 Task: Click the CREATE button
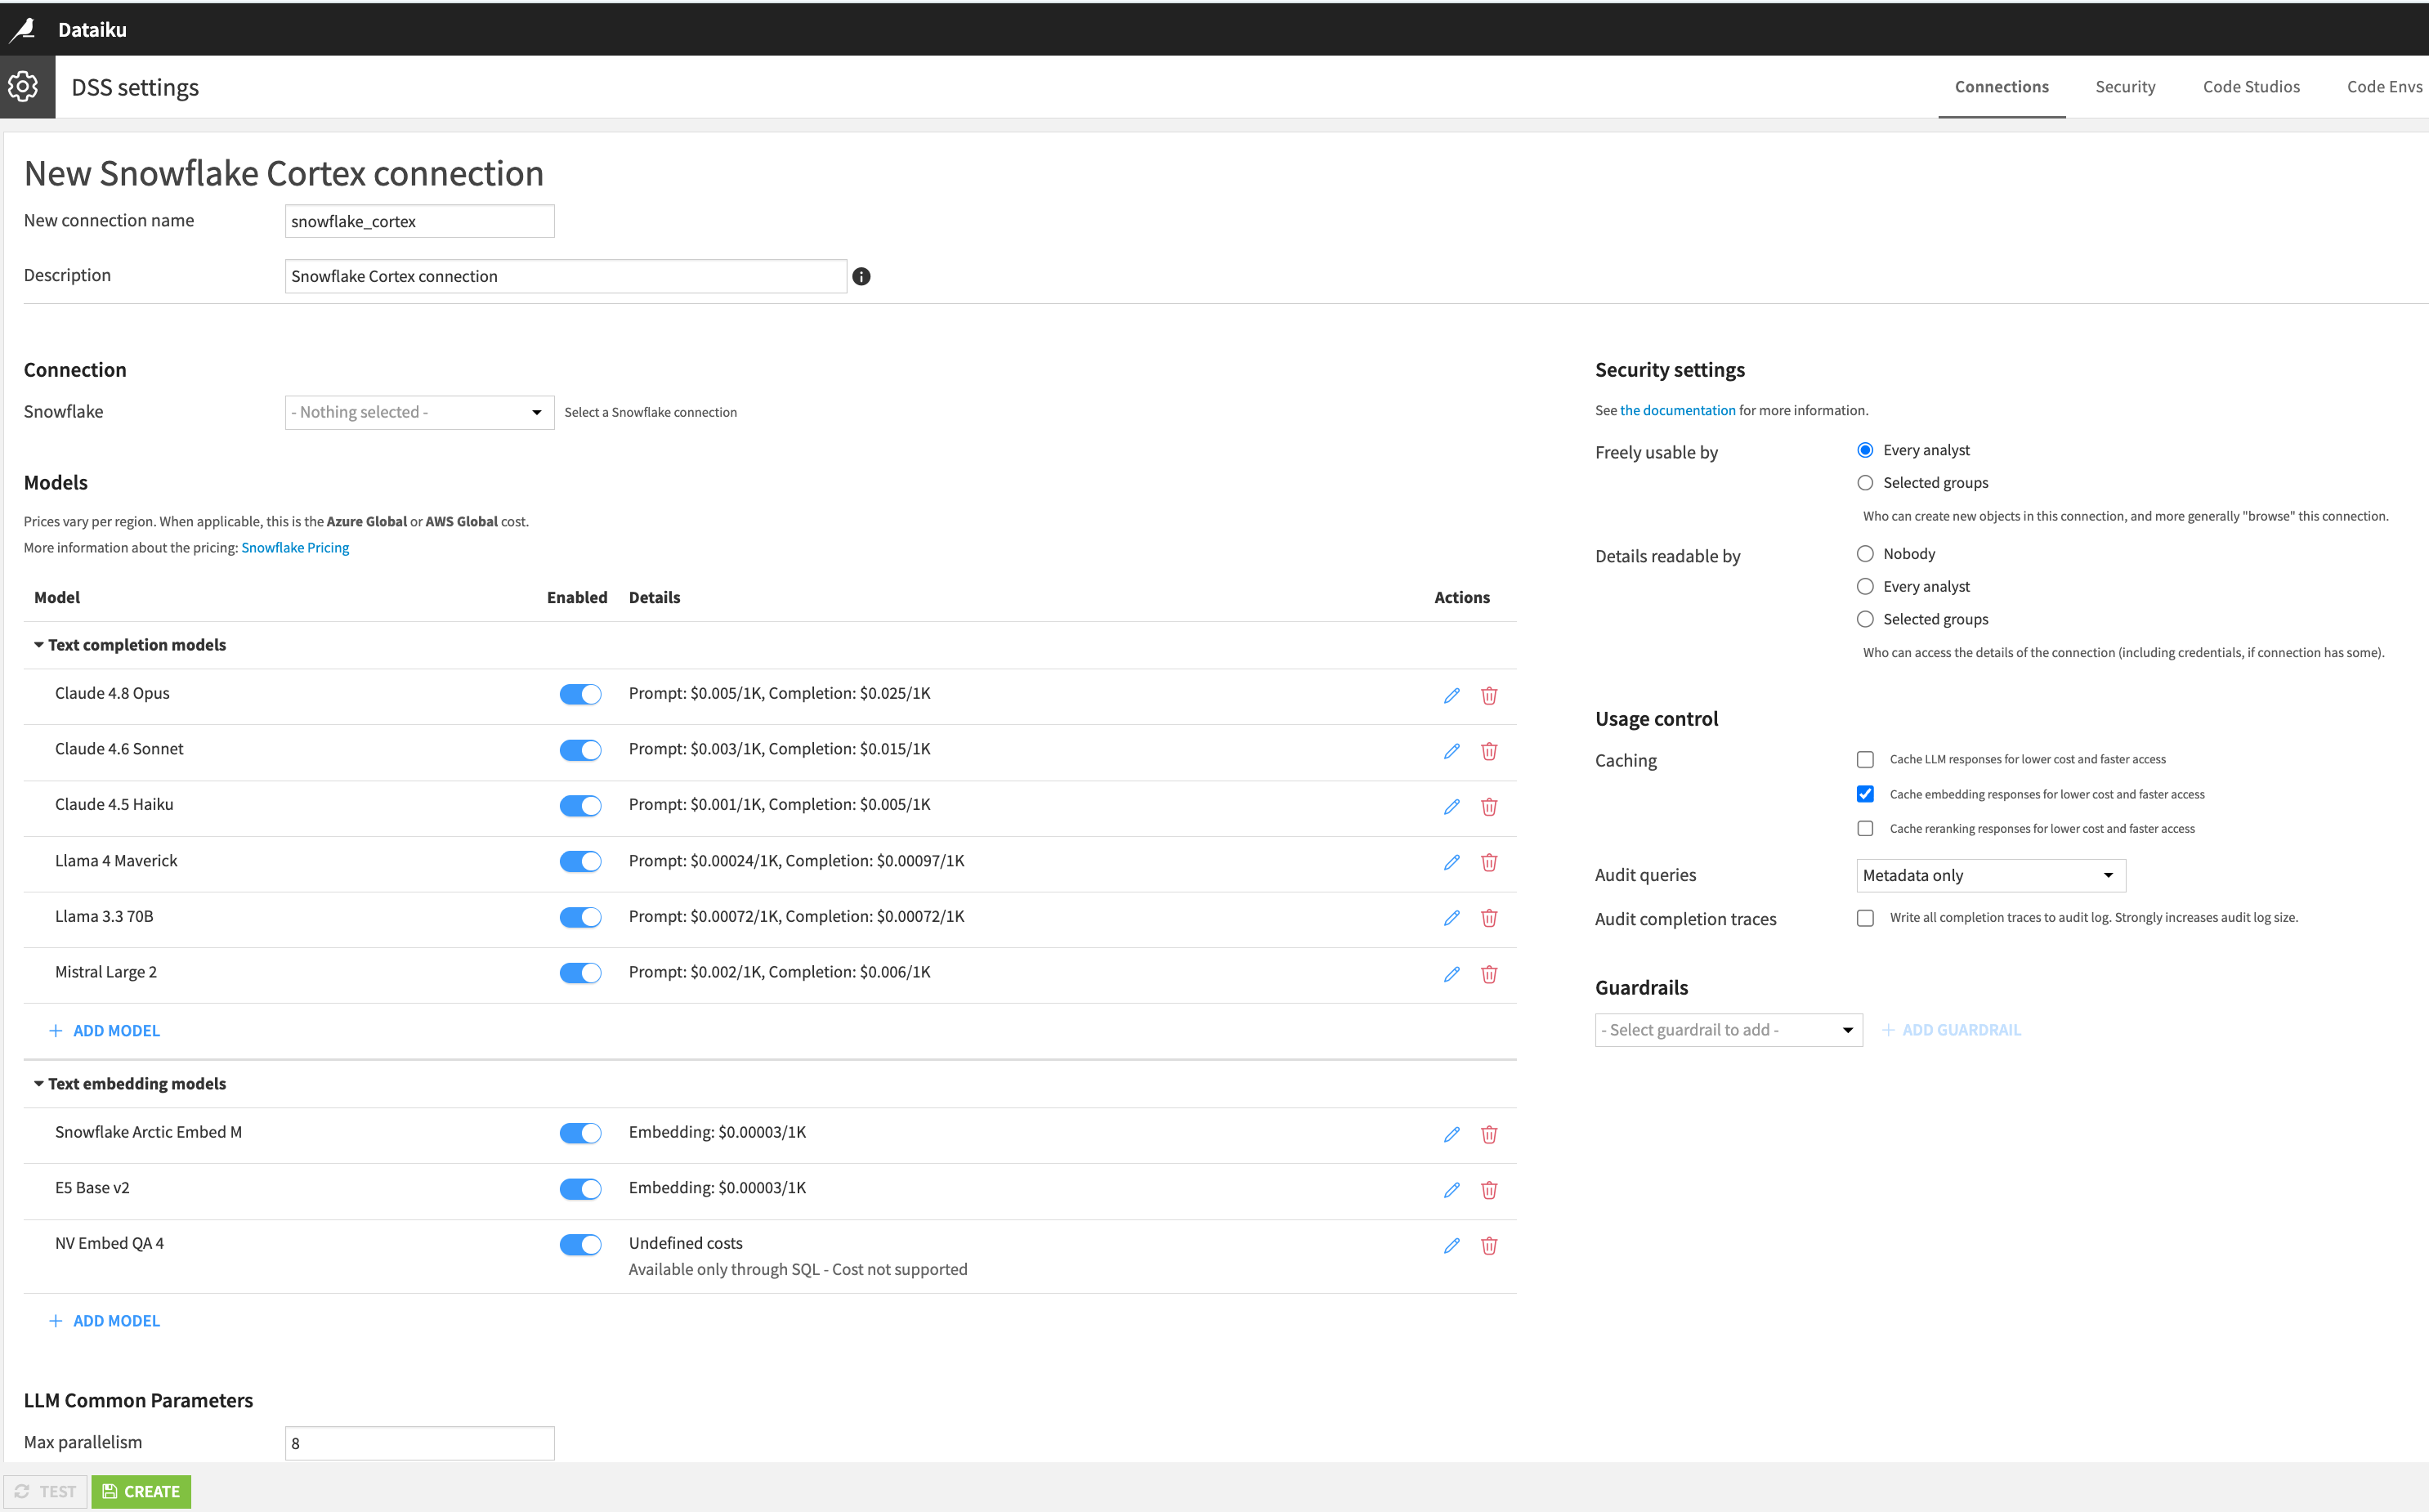point(141,1492)
